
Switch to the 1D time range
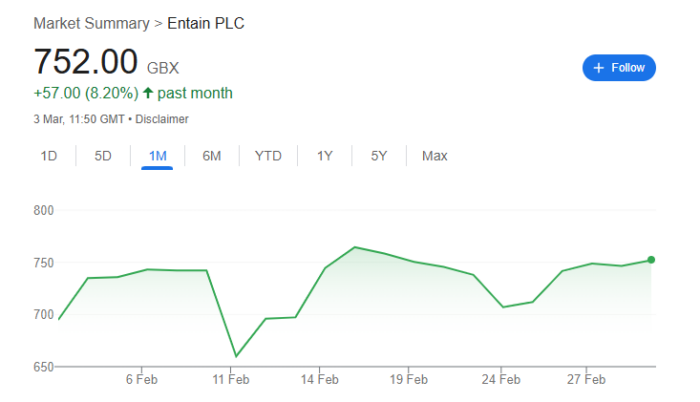point(49,156)
